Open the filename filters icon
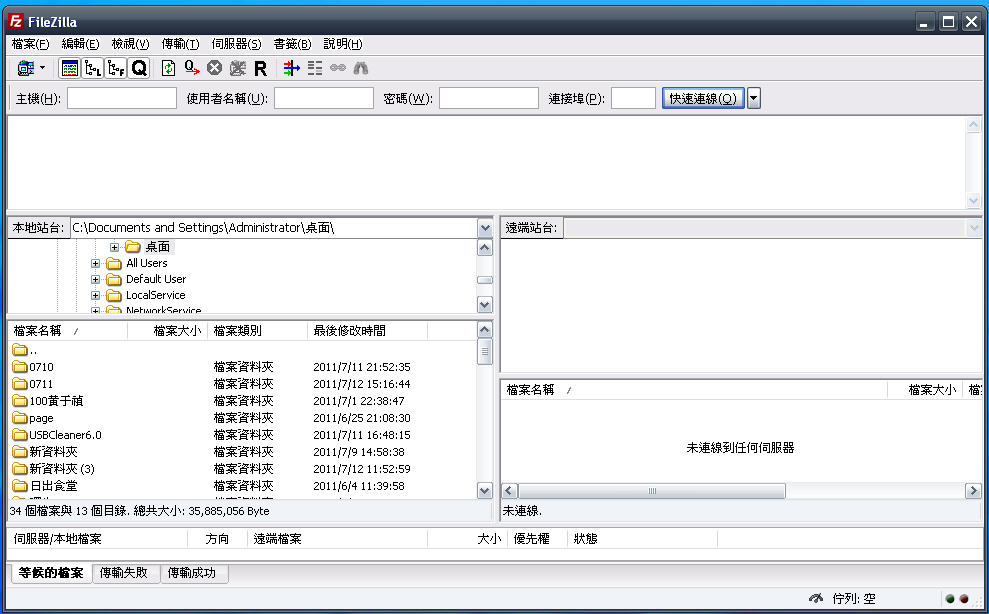 291,68
